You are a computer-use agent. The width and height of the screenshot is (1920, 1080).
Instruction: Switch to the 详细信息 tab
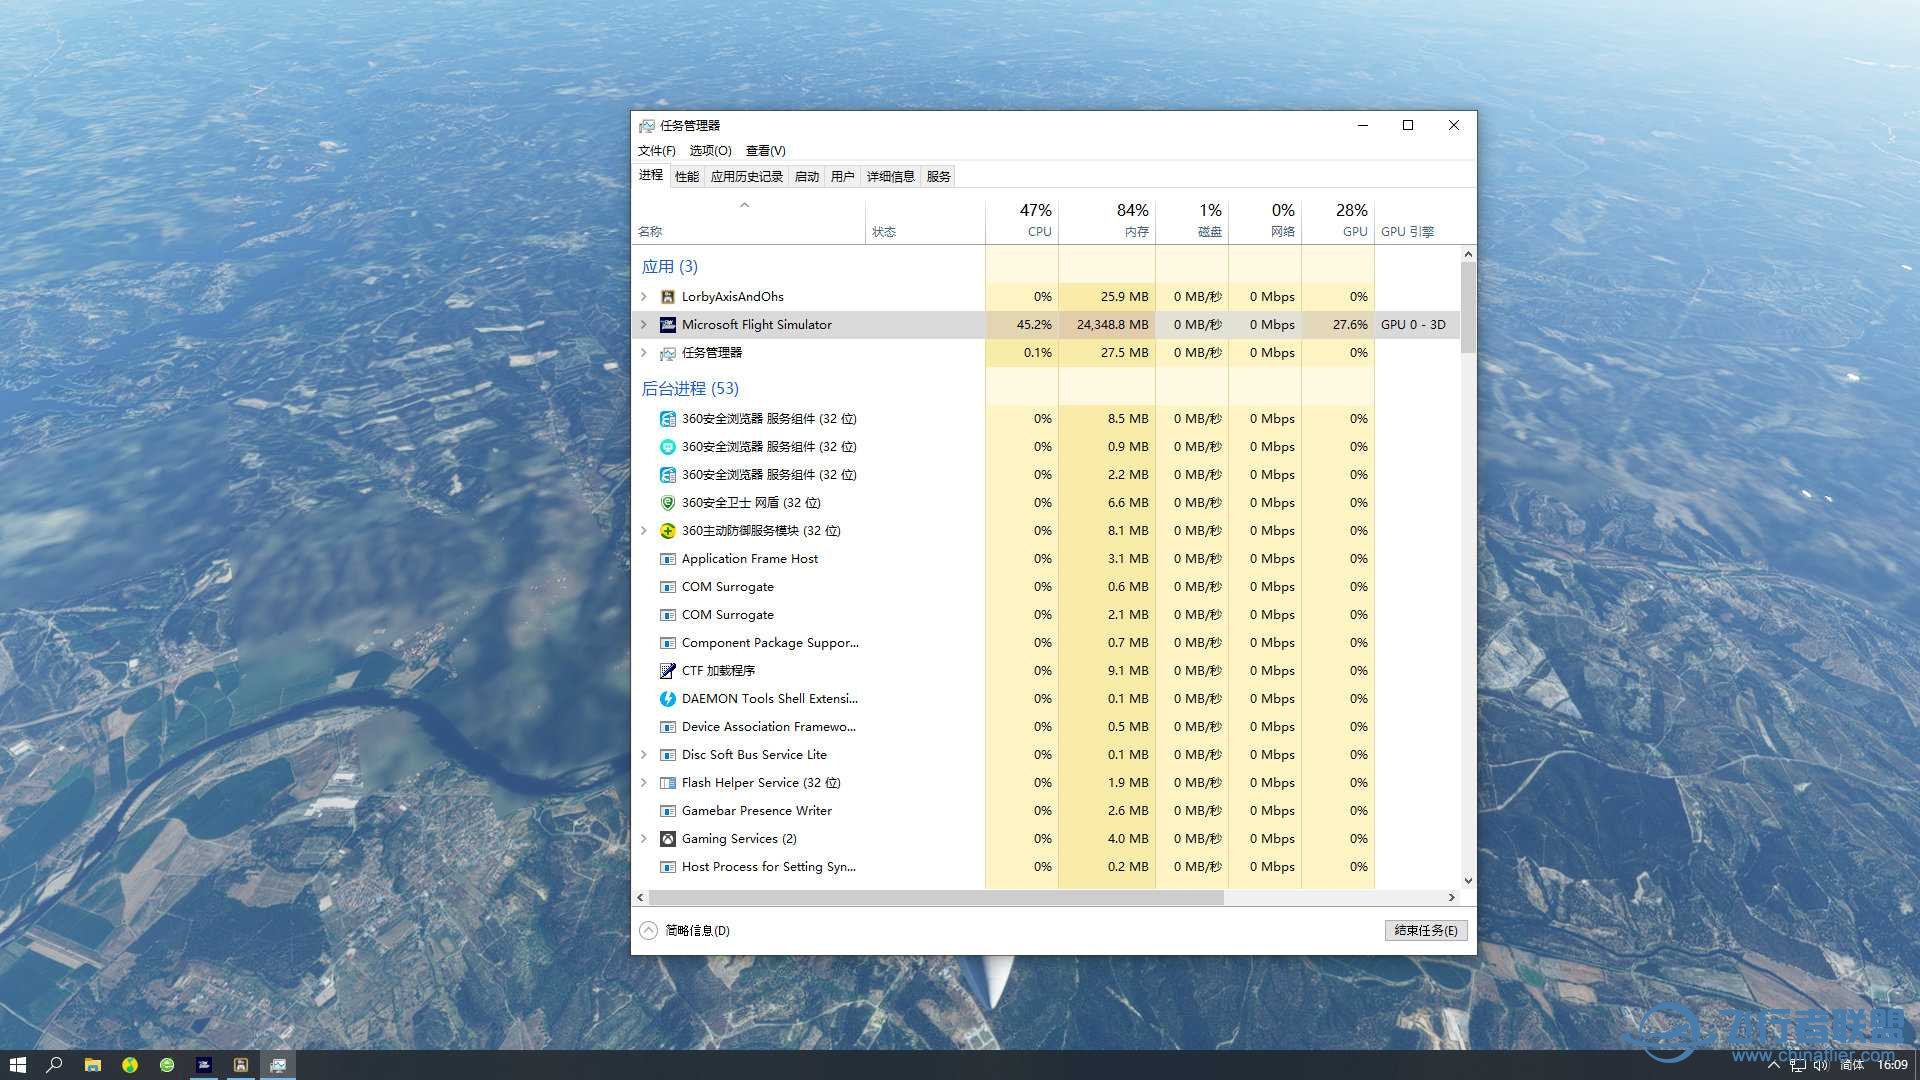(891, 177)
